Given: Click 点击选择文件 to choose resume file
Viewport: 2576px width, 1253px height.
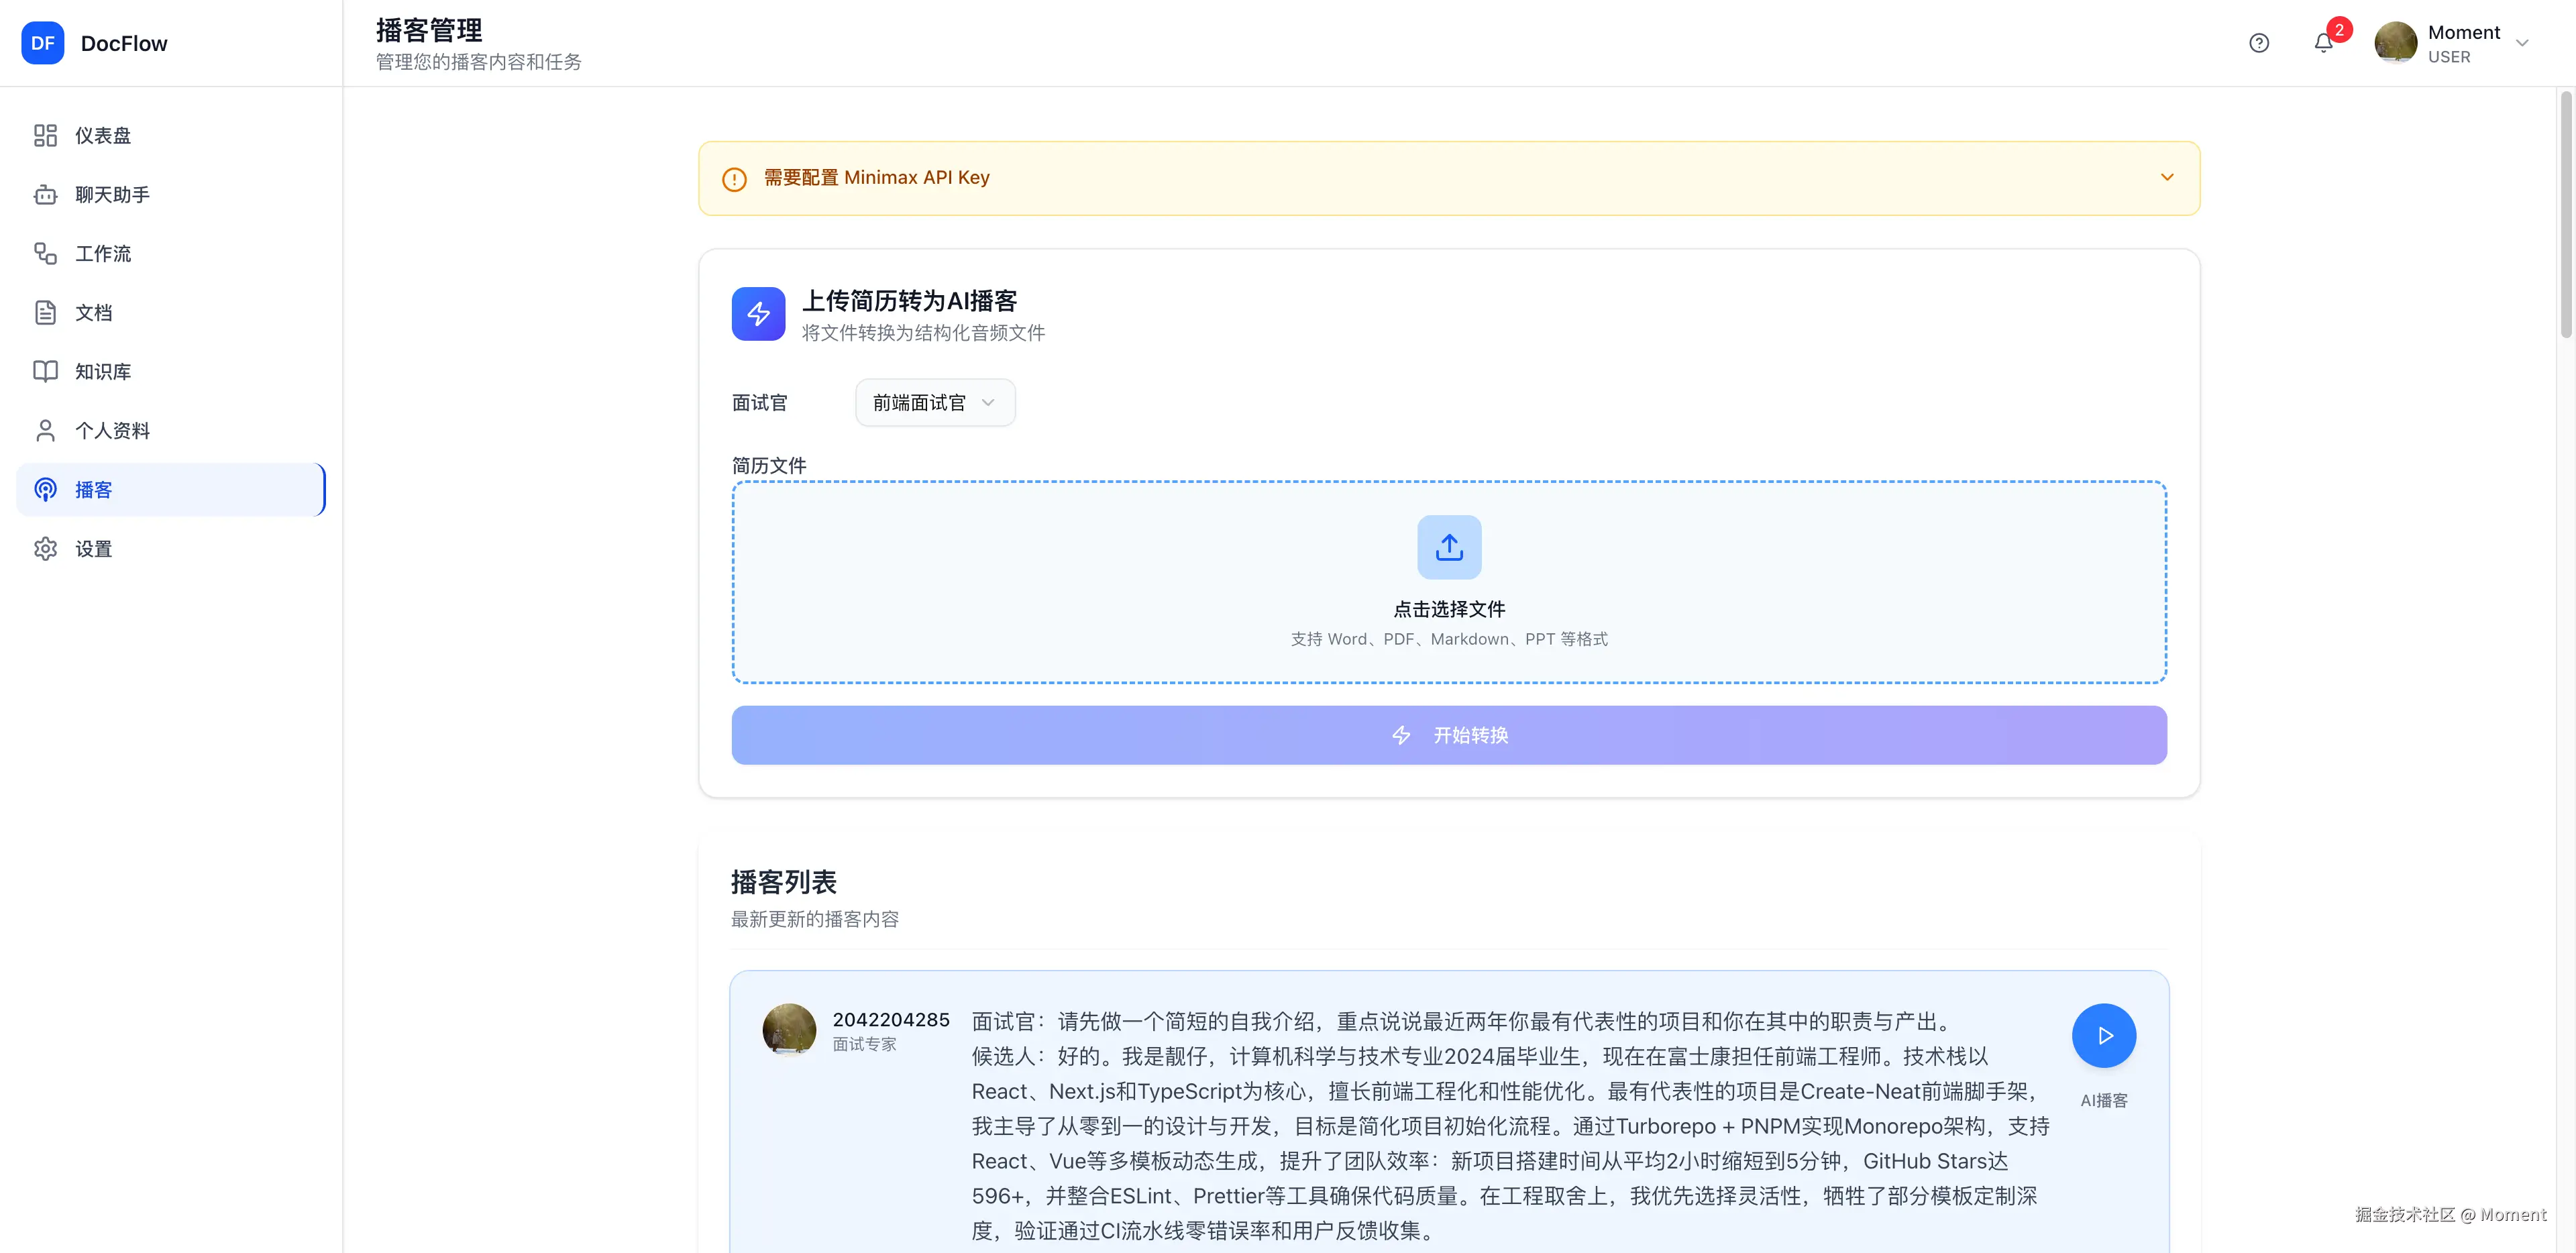Looking at the screenshot, I should click(1448, 609).
